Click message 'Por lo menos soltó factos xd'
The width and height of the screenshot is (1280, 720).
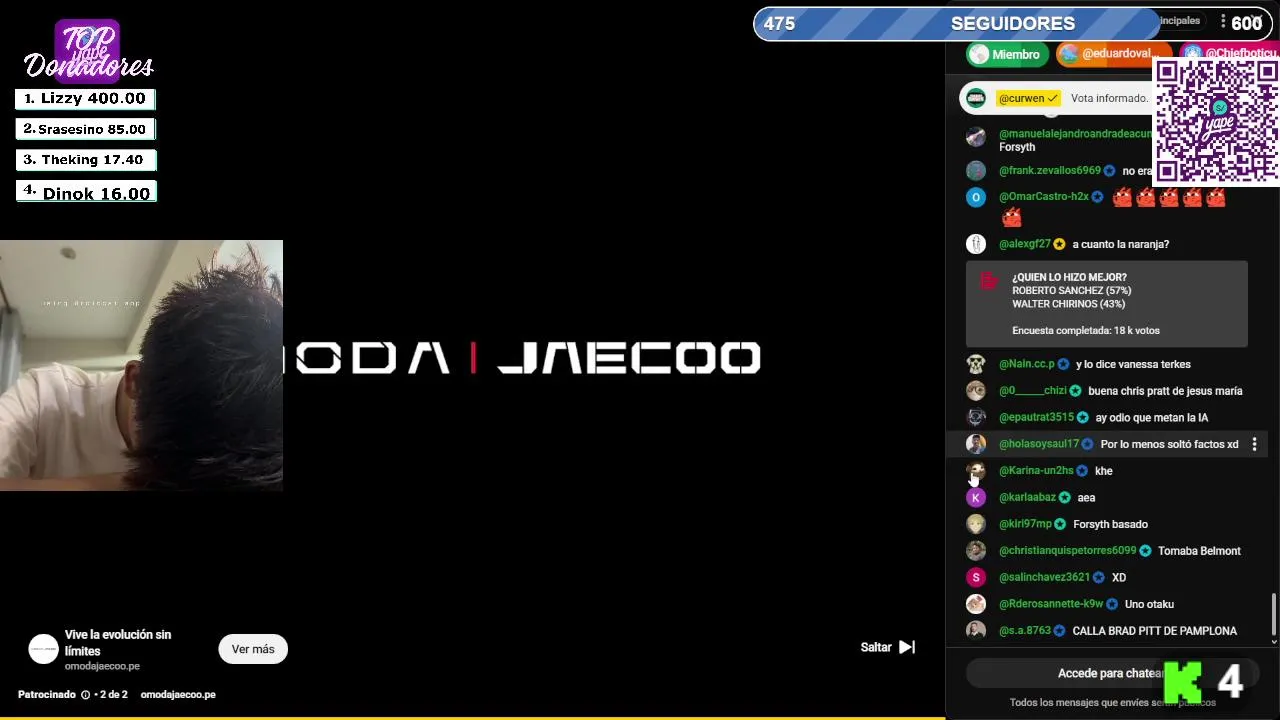click(x=1169, y=444)
